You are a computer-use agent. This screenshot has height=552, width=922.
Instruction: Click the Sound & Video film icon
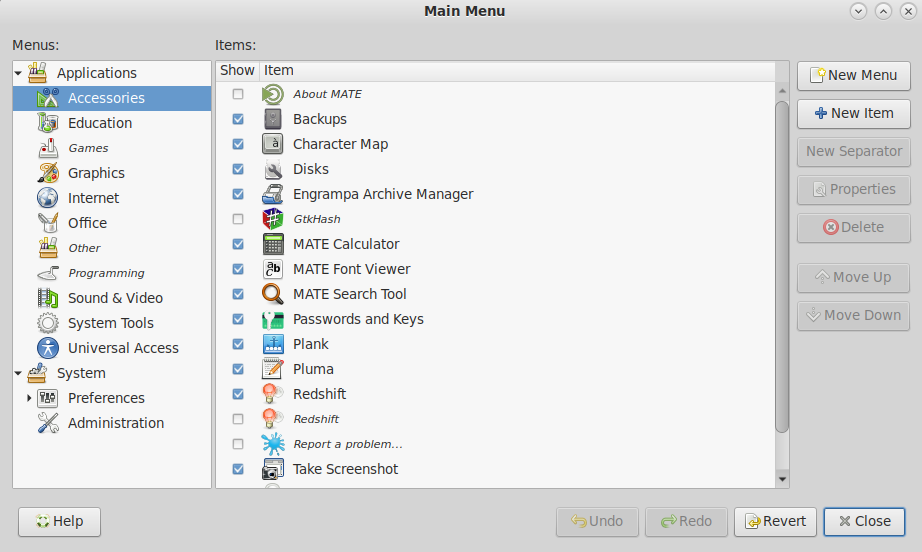coord(48,298)
